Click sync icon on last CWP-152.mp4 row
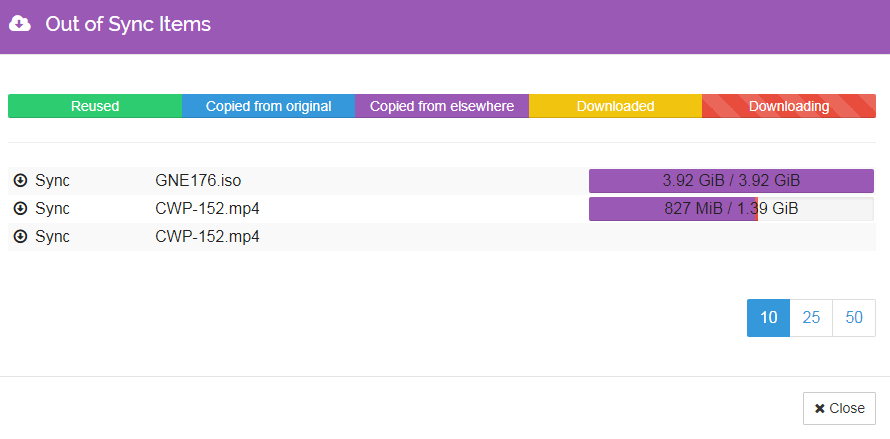Image resolution: width=890 pixels, height=439 pixels. (x=20, y=236)
